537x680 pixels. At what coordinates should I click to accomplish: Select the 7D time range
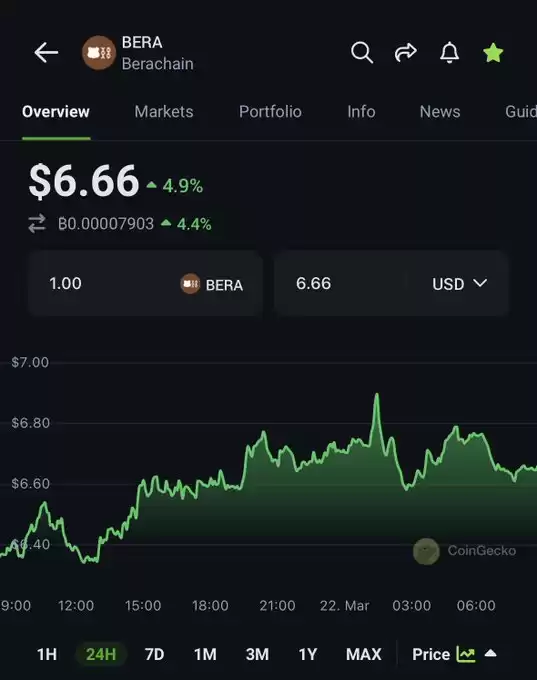pyautogui.click(x=154, y=654)
